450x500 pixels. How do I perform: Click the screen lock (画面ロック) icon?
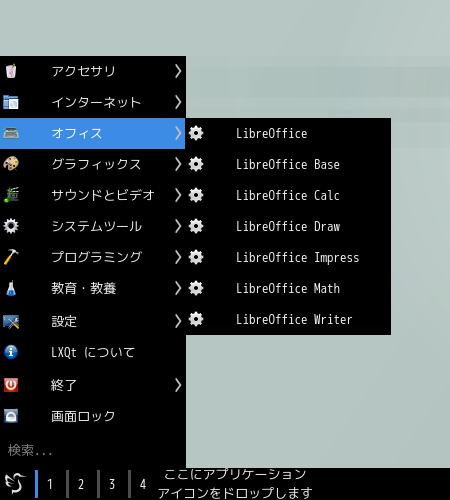point(11,416)
